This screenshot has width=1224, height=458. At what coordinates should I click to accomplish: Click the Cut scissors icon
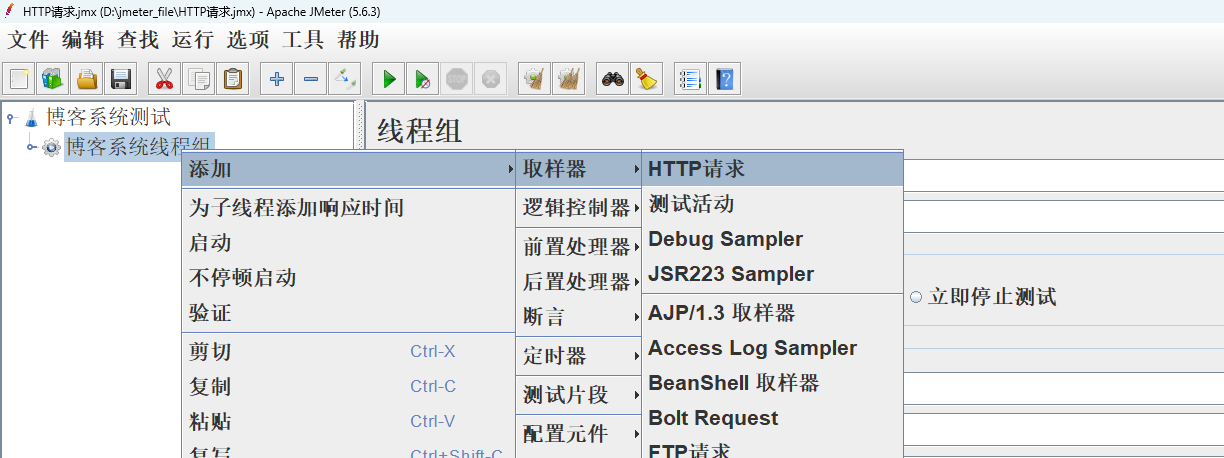tap(165, 78)
